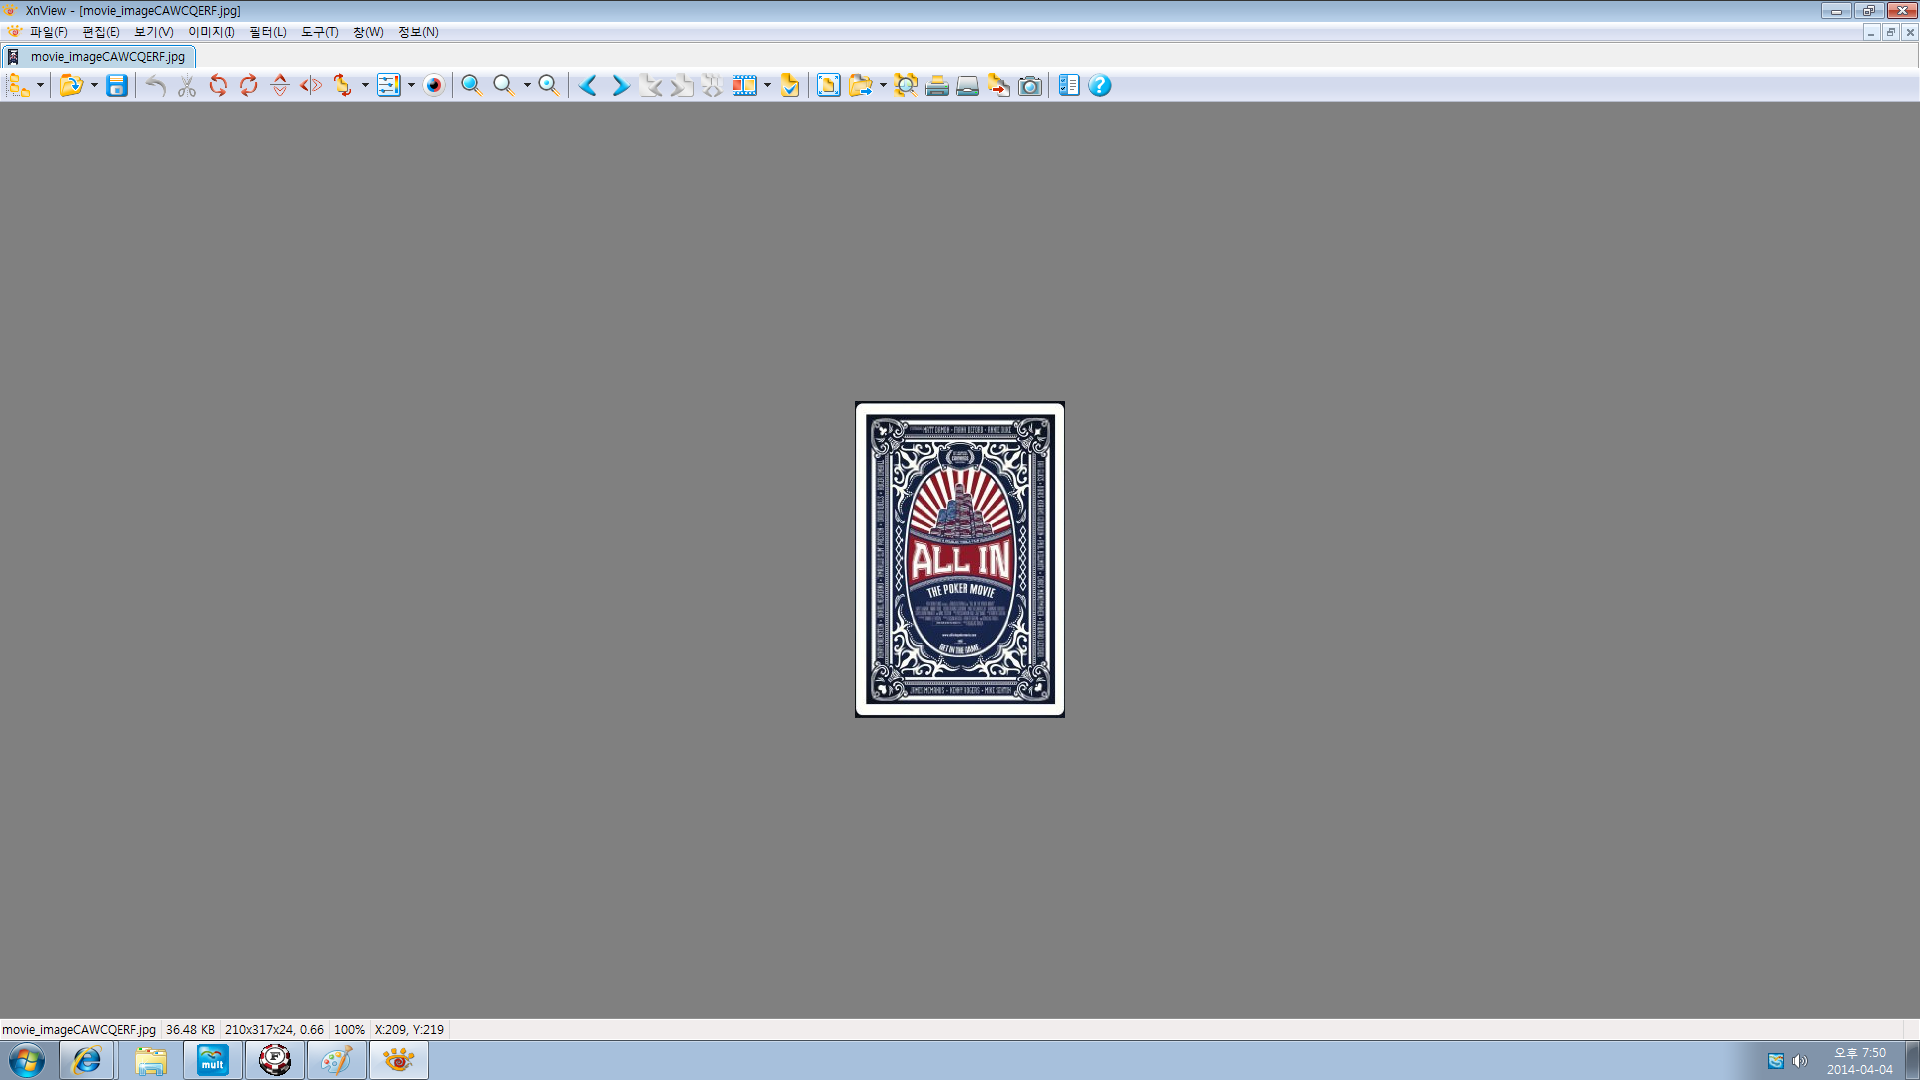The height and width of the screenshot is (1080, 1920).
Task: Zoom out with the magnifier icon
Action: 504,86
